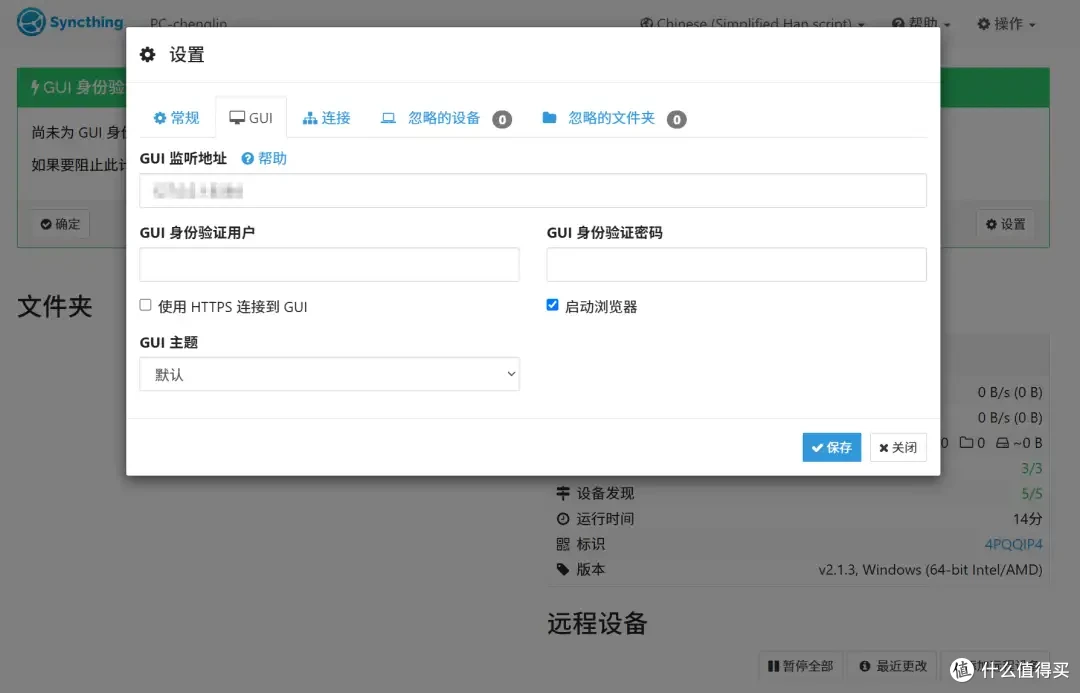Open the 忽略的设备 tab
The width and height of the screenshot is (1080, 693).
pyautogui.click(x=446, y=118)
